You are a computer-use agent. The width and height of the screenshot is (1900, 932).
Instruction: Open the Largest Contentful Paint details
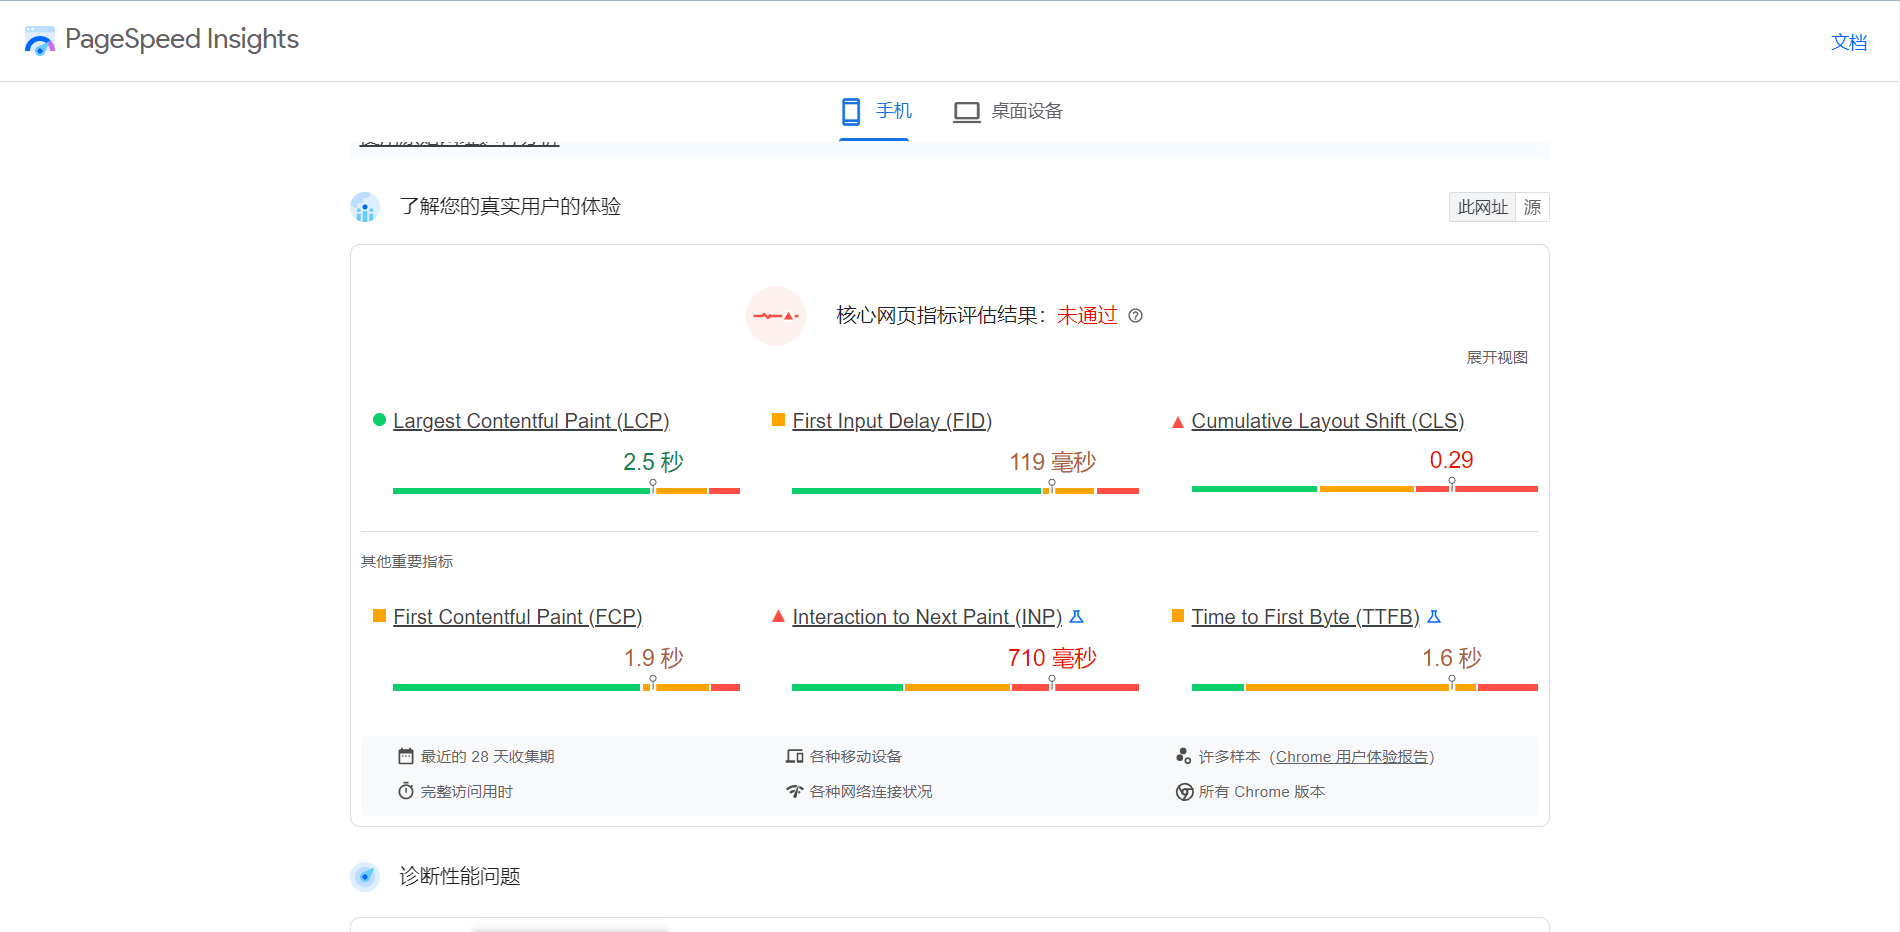[531, 421]
